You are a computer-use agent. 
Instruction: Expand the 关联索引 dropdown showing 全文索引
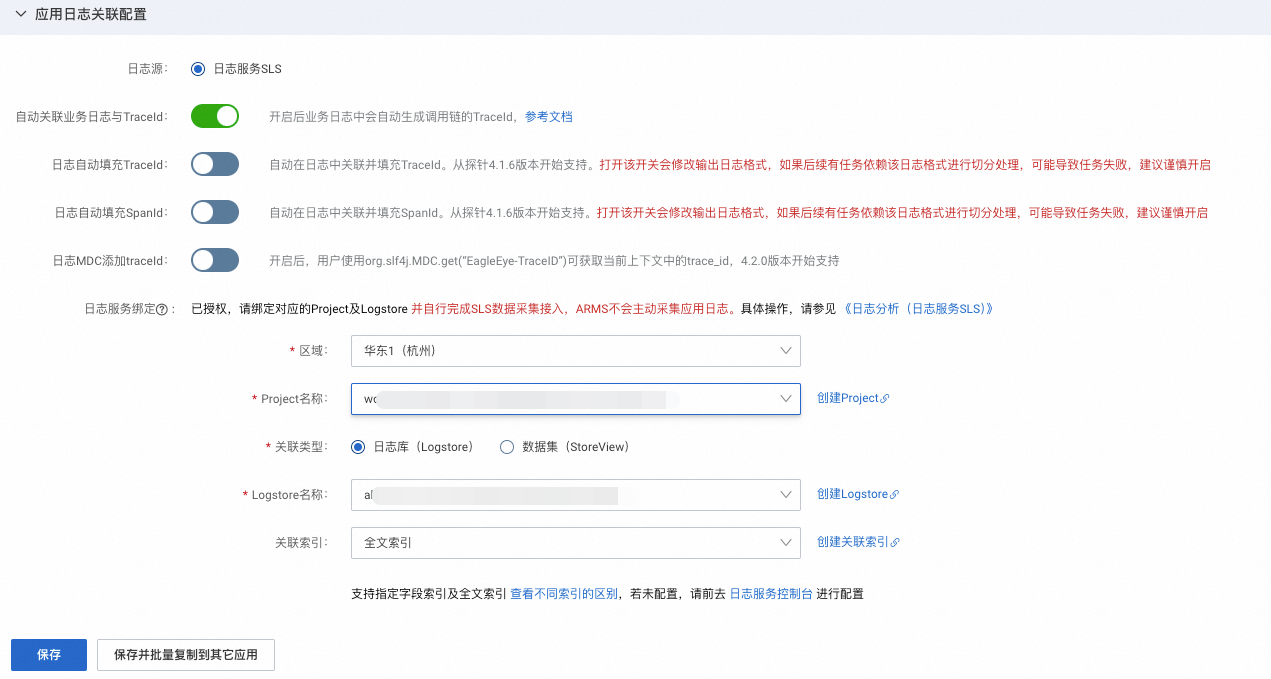pos(576,543)
